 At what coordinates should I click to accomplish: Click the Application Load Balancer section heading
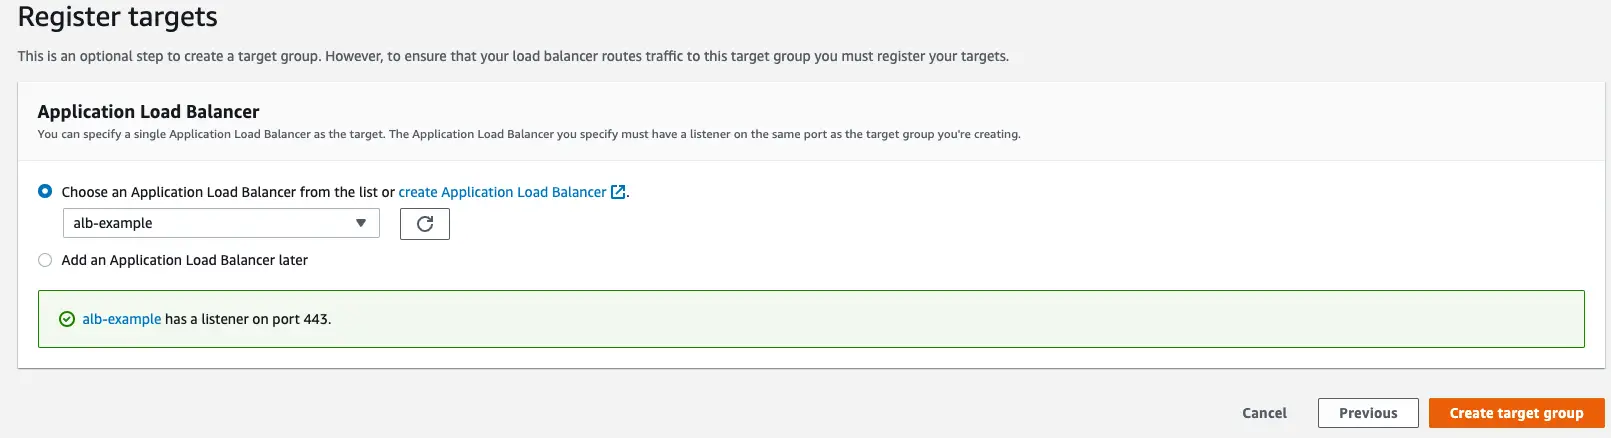(149, 112)
